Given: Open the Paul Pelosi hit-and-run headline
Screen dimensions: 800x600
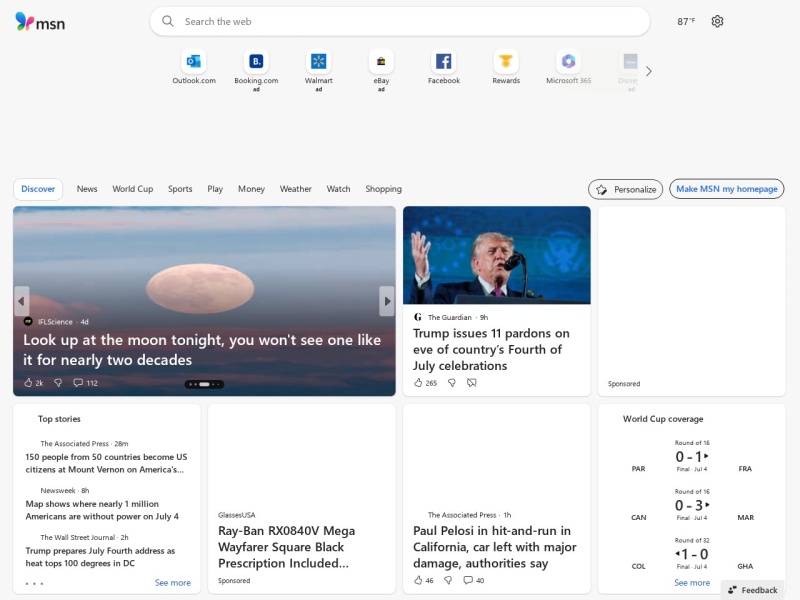Looking at the screenshot, I should point(494,547).
